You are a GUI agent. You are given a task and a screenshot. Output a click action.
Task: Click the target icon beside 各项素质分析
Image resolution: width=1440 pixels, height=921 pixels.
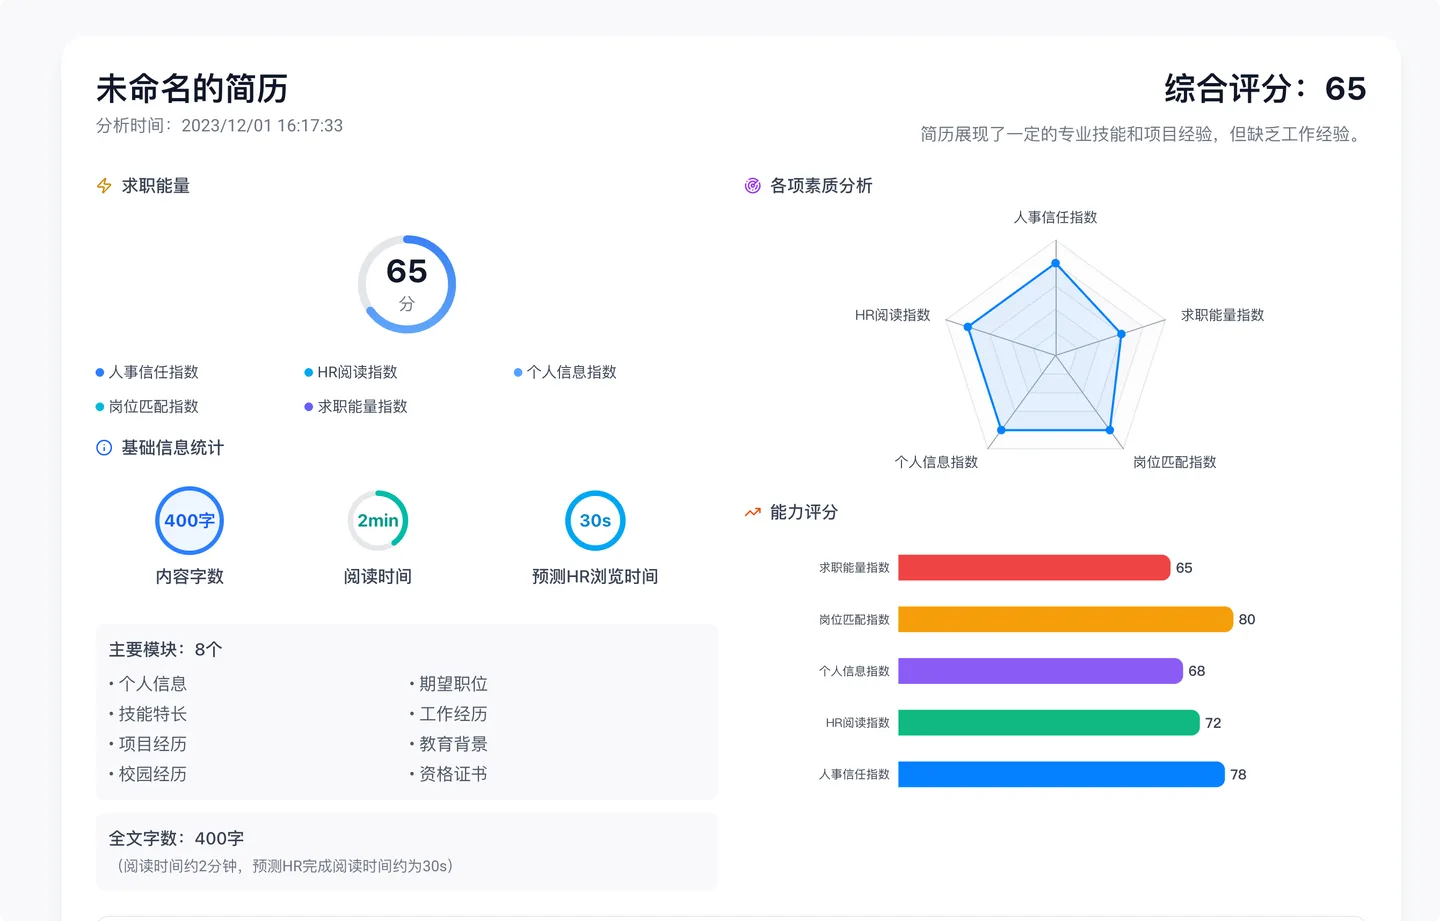coord(753,186)
